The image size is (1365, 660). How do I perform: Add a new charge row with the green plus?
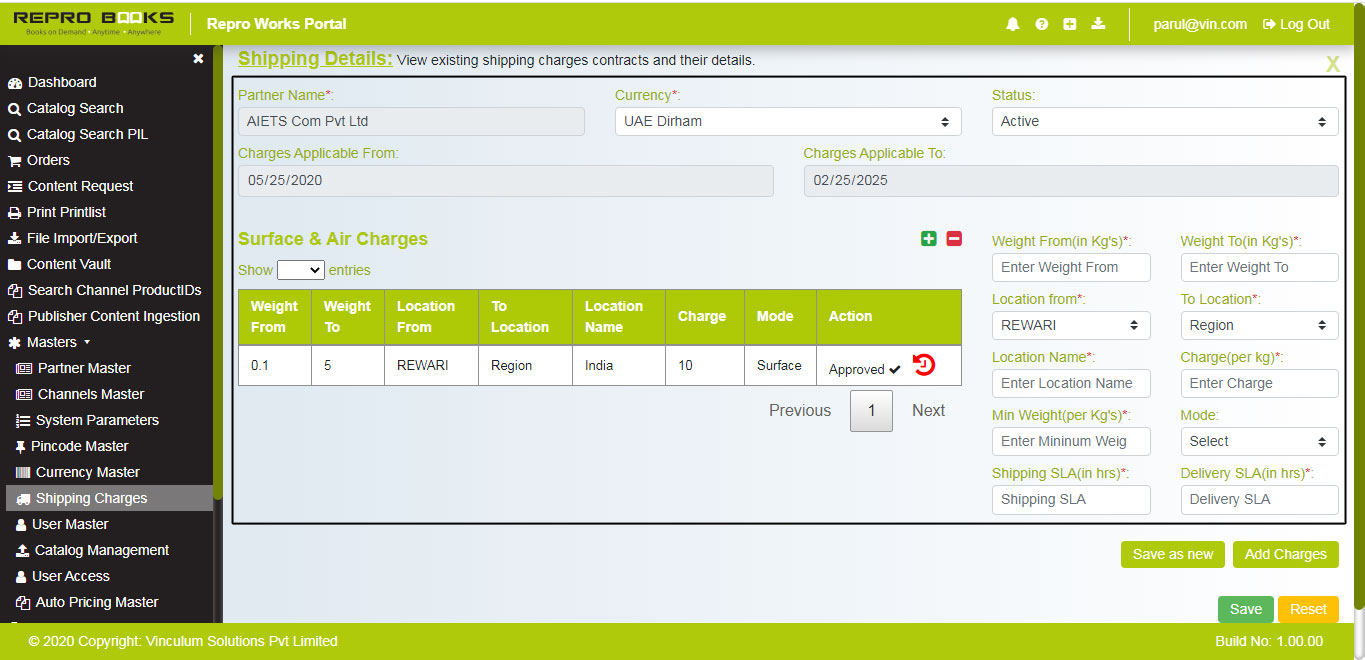(x=928, y=239)
